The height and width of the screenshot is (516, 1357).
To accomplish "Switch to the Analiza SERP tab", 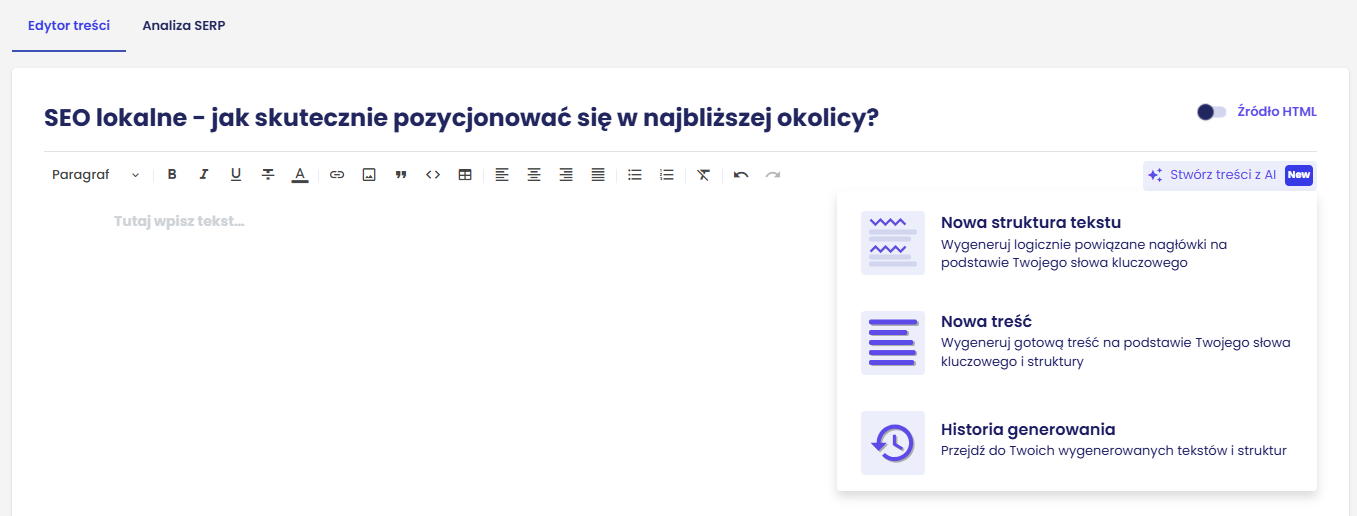I will click(x=184, y=26).
